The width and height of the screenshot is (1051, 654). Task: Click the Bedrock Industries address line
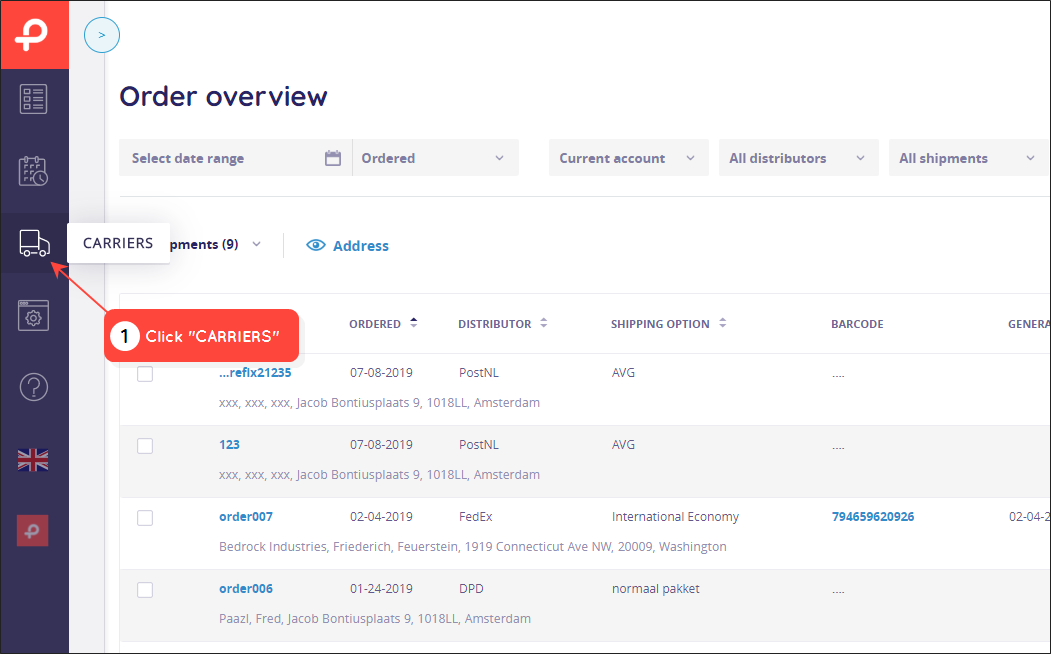click(x=473, y=546)
